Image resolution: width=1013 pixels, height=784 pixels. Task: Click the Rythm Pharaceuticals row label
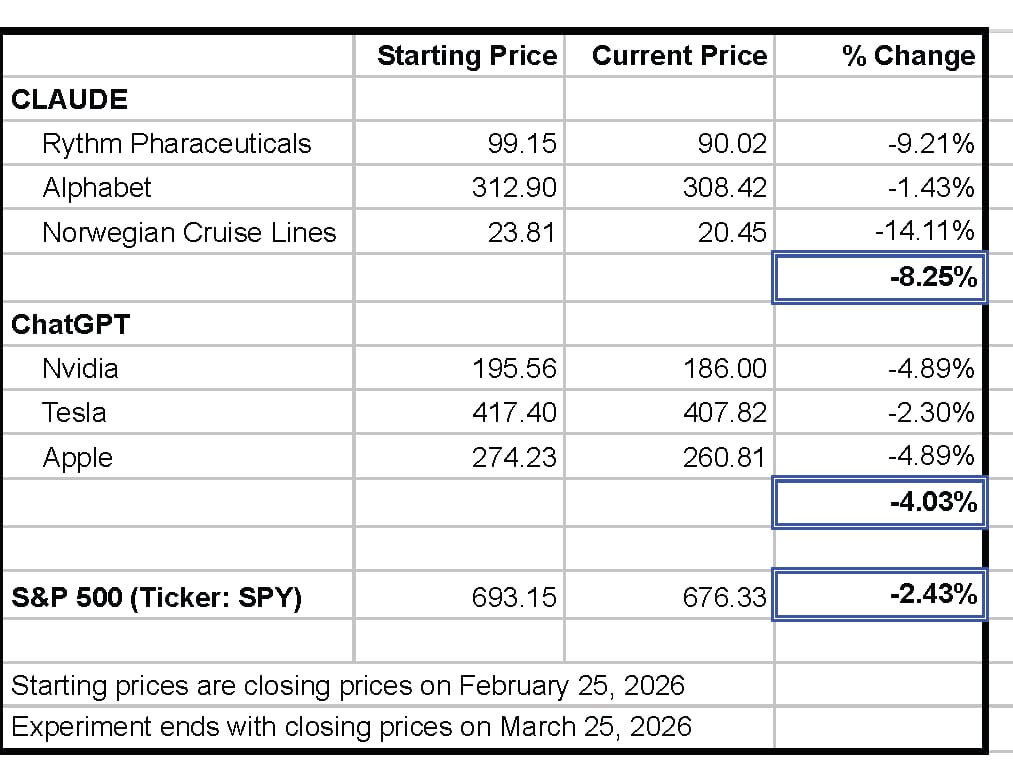tap(176, 144)
